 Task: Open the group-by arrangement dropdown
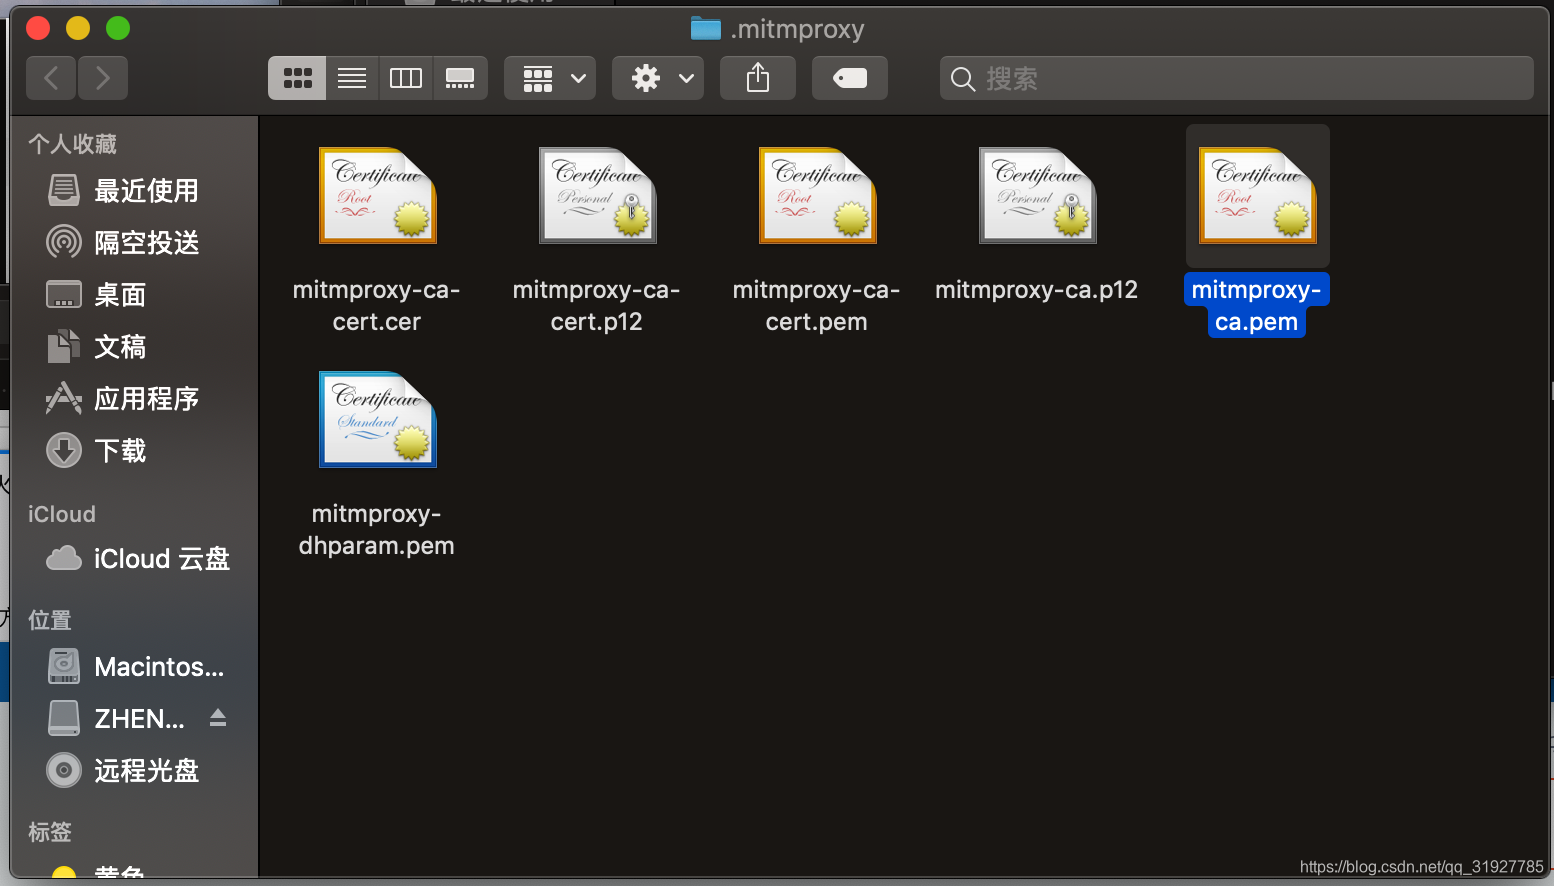(550, 78)
